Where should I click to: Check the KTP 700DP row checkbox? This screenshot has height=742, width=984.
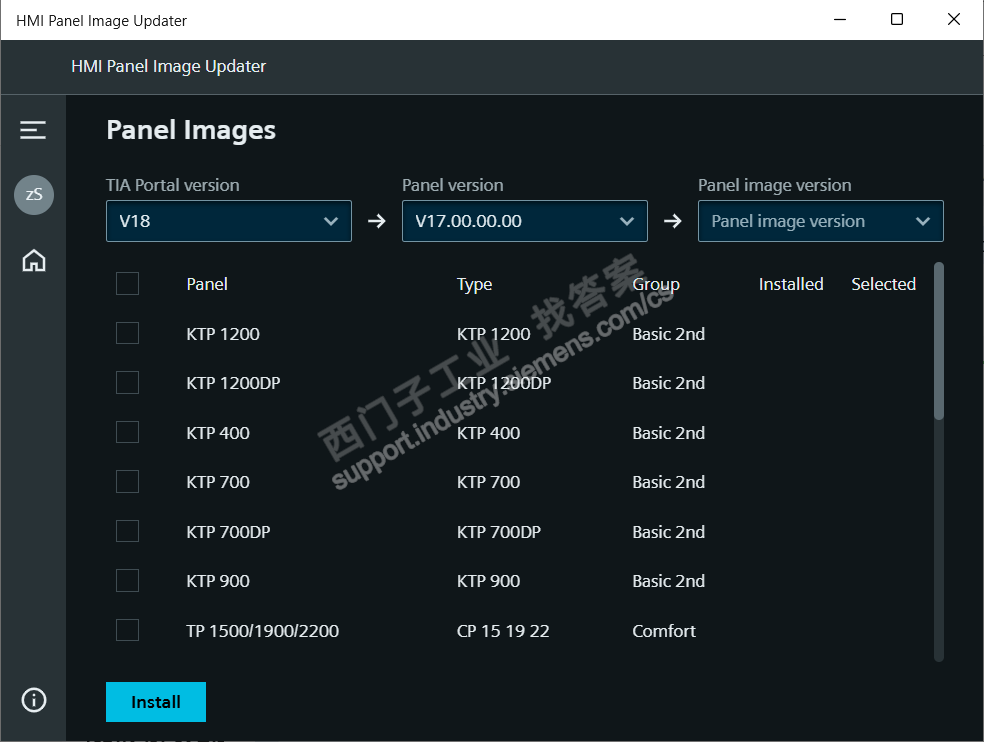pyautogui.click(x=127, y=531)
